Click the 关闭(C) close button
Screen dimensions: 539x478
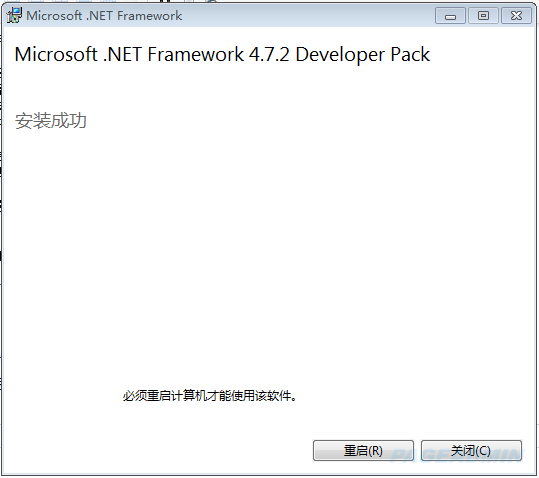(x=471, y=451)
